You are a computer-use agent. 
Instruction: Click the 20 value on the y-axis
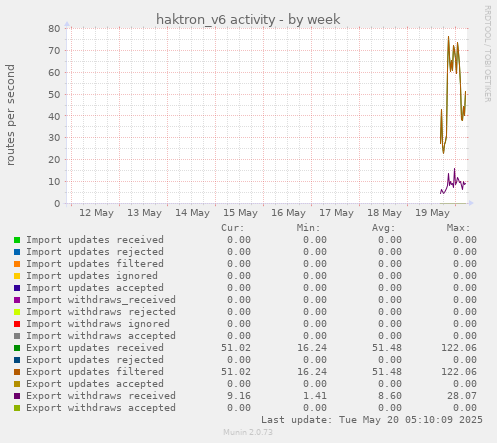pos(54,160)
